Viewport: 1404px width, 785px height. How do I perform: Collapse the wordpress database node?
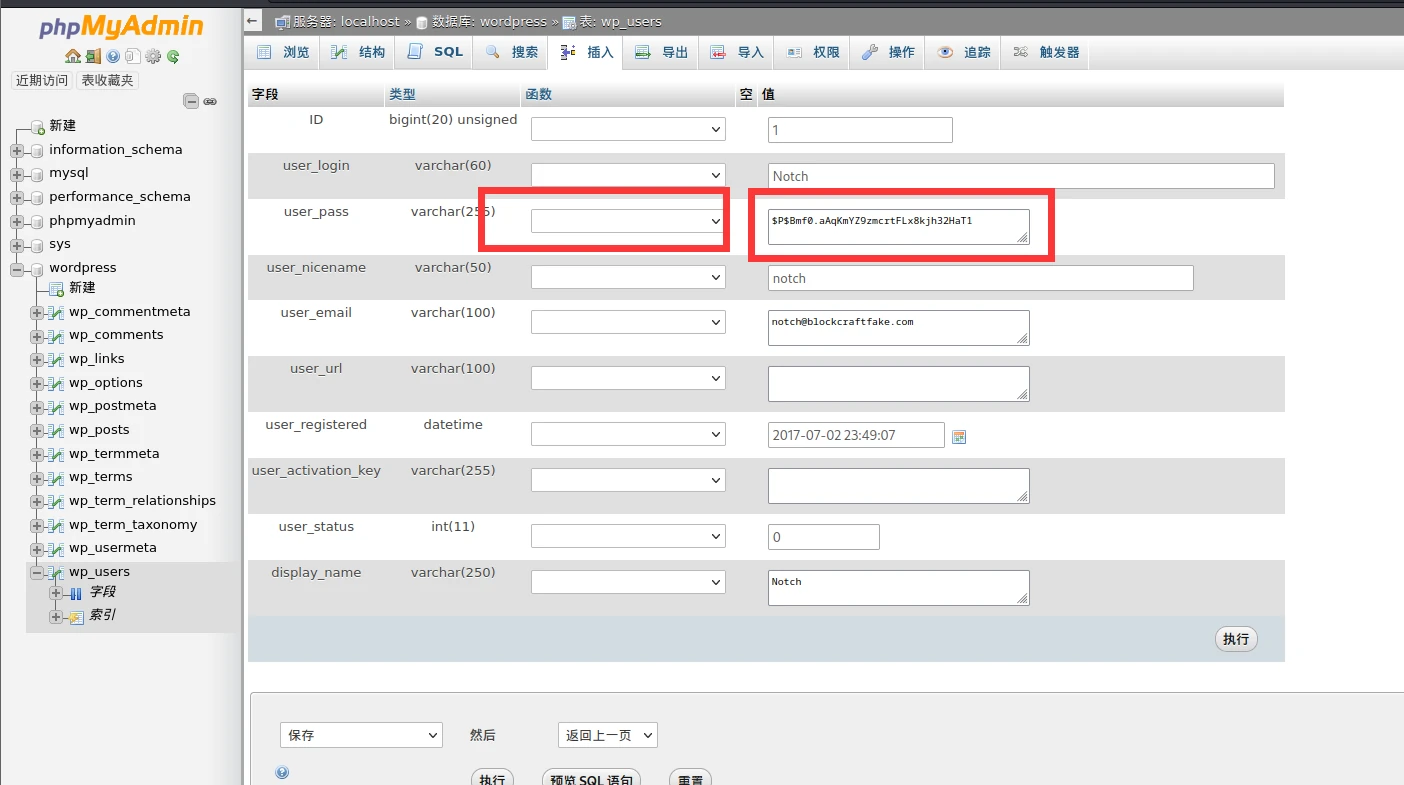pyautogui.click(x=17, y=269)
